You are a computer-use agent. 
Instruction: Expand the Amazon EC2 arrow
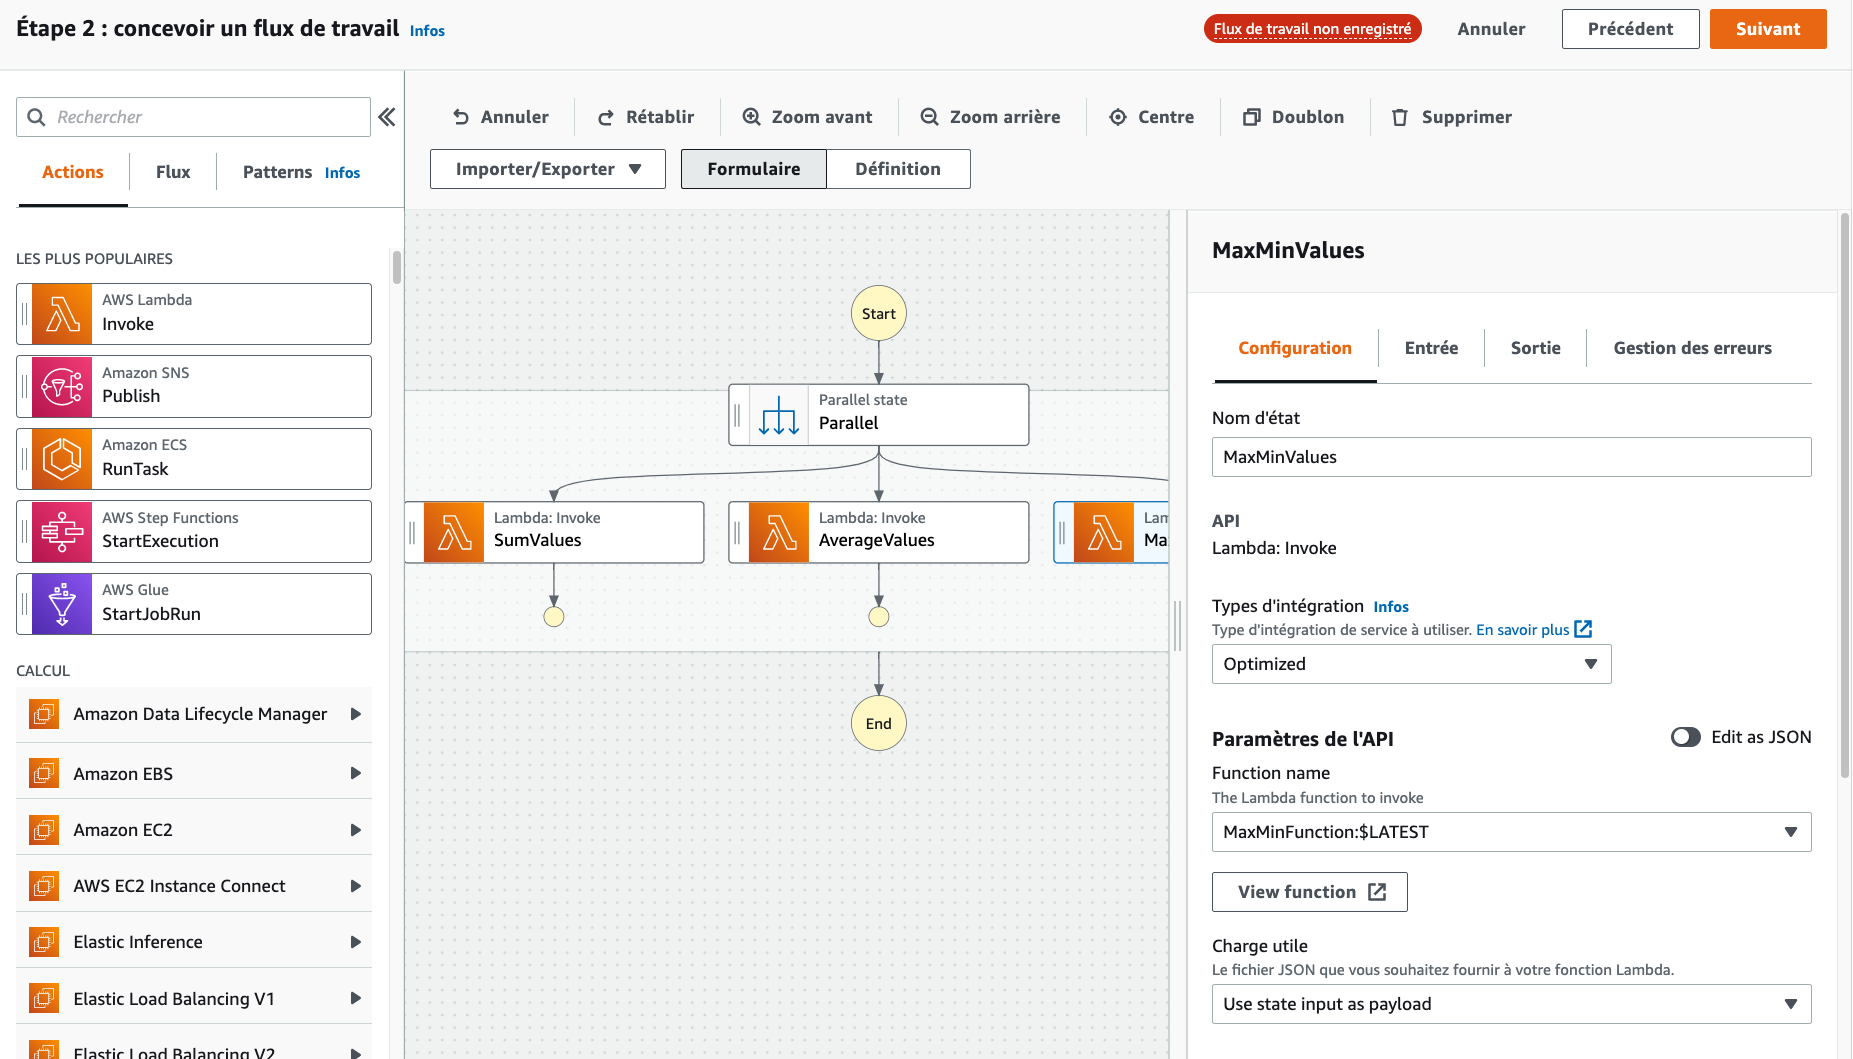(355, 830)
